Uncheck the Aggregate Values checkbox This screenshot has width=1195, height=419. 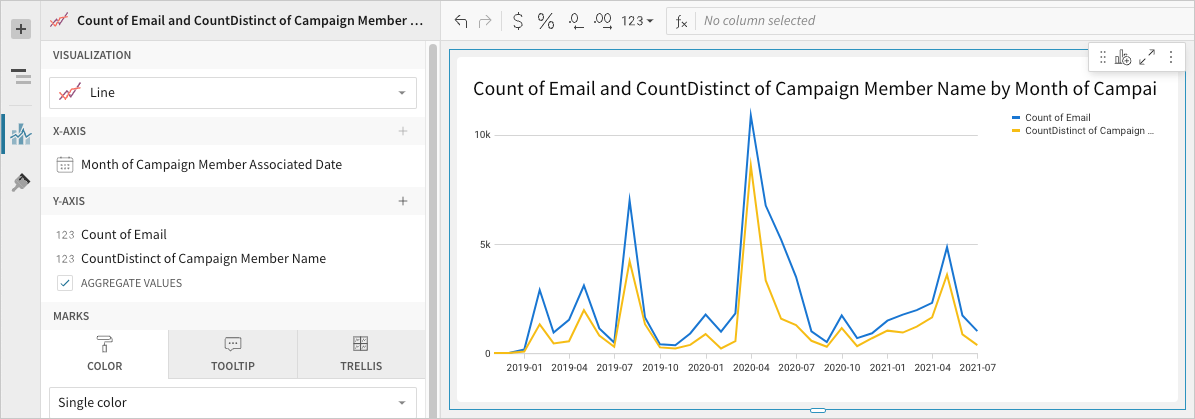pyautogui.click(x=65, y=283)
